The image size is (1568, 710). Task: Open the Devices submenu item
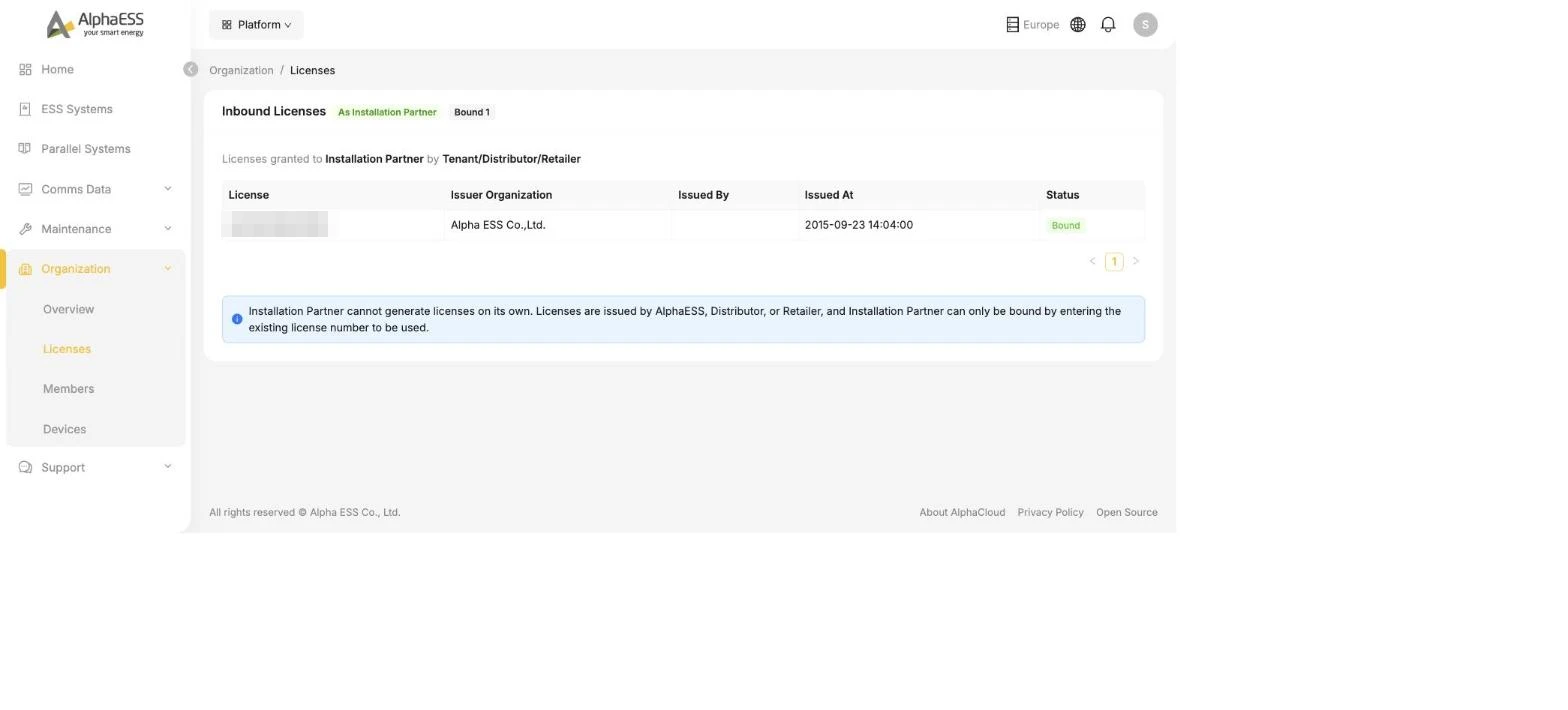tap(64, 429)
